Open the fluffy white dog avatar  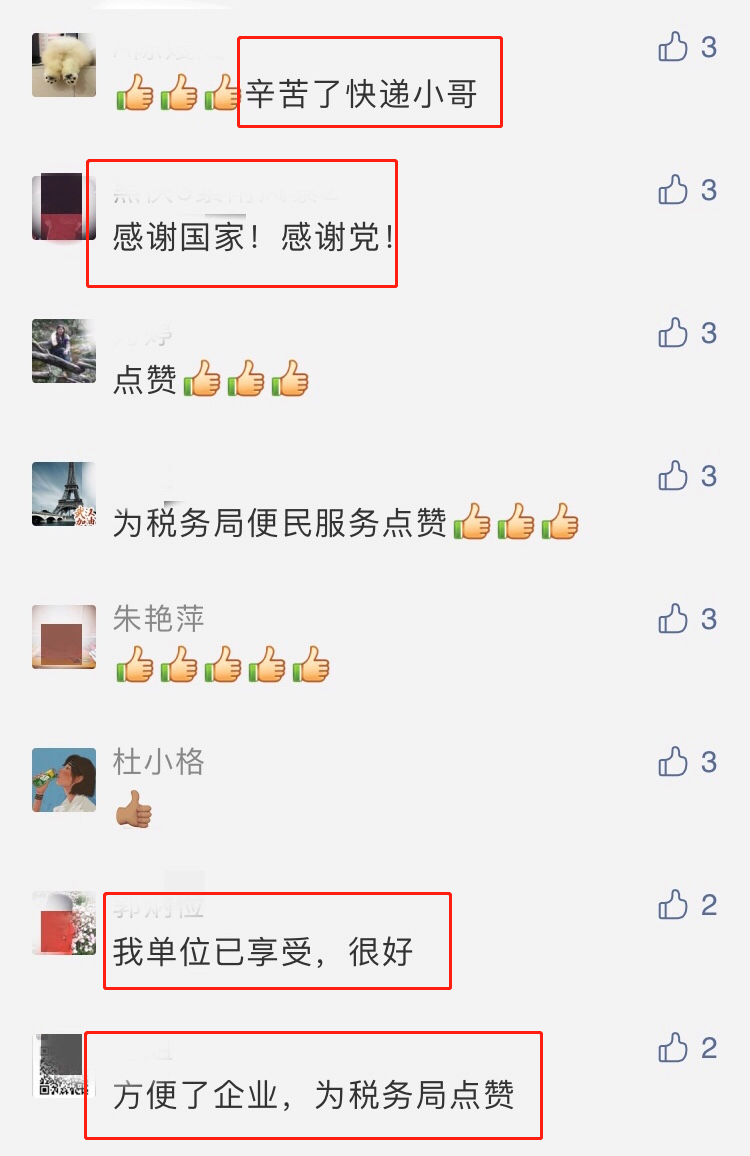click(64, 65)
